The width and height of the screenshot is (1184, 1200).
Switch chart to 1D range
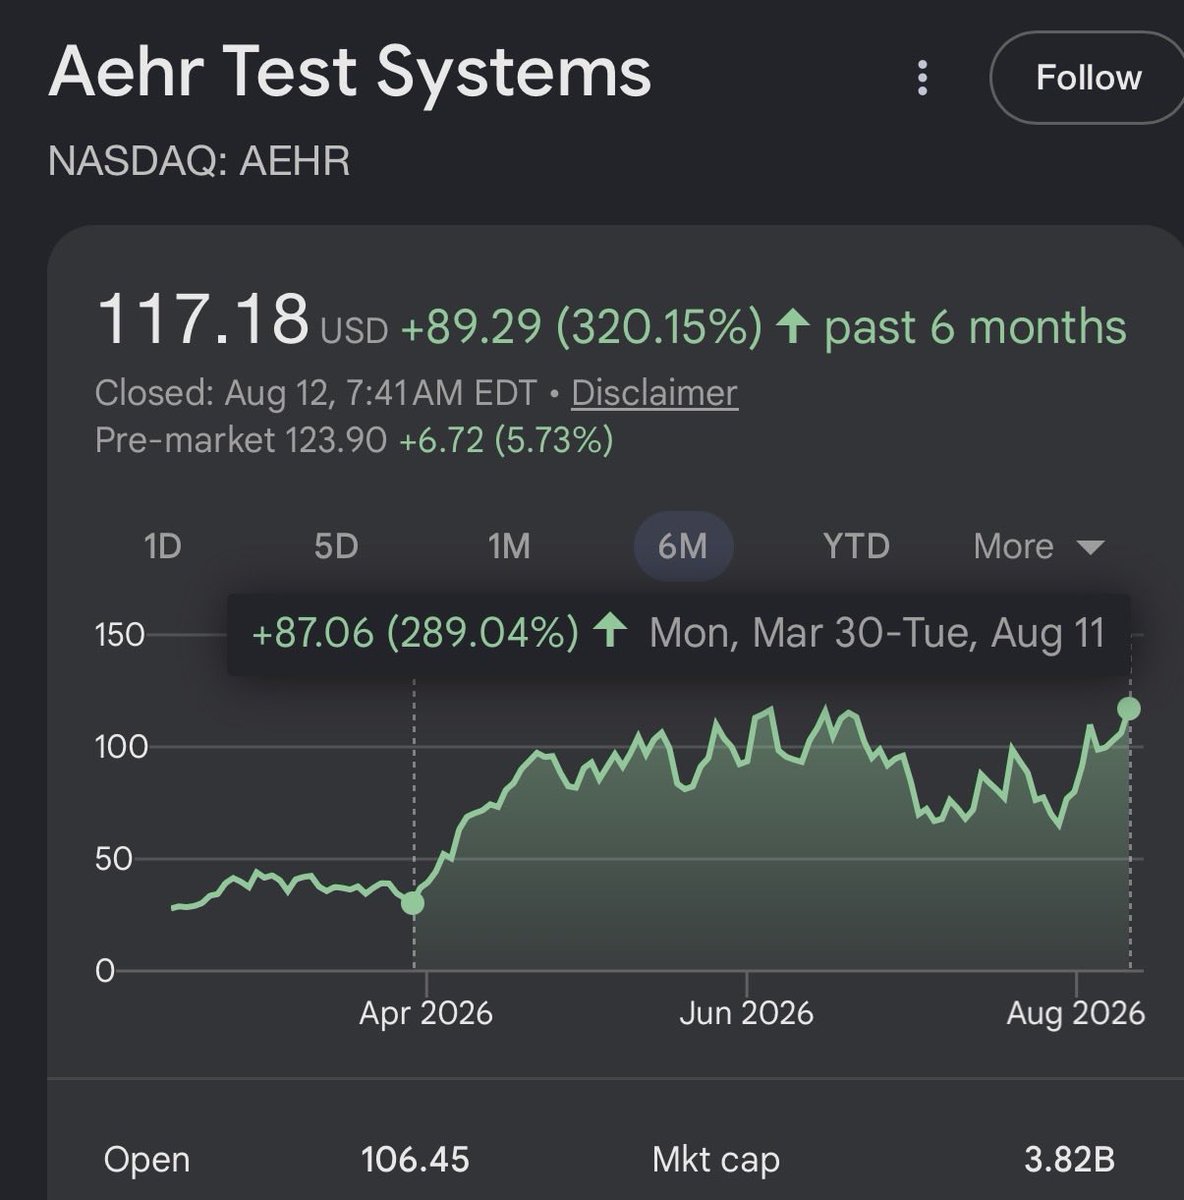pyautogui.click(x=163, y=547)
